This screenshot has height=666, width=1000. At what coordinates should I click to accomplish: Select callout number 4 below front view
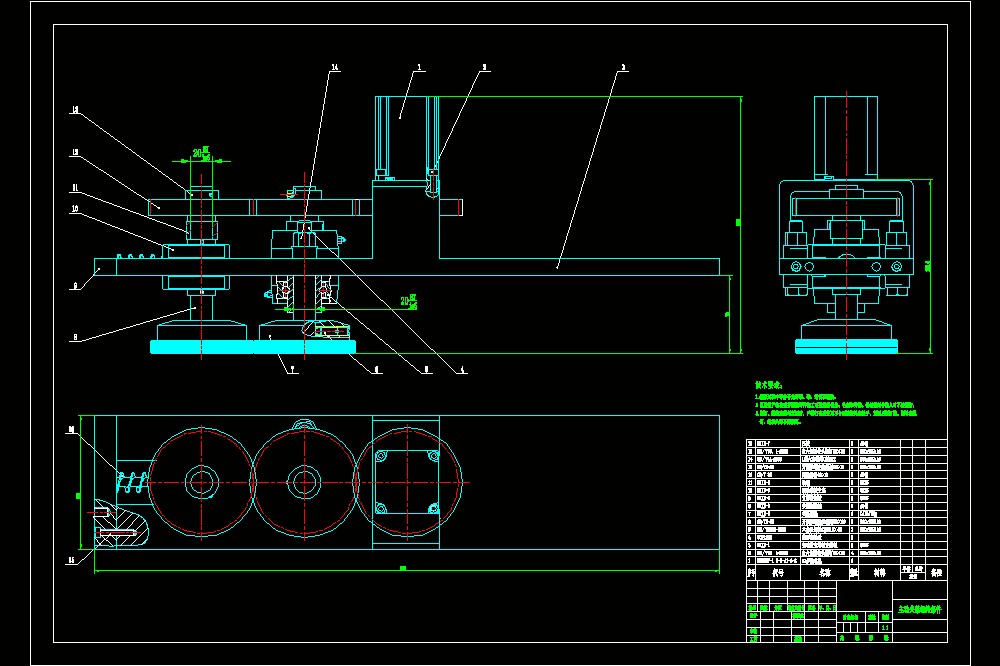[462, 369]
